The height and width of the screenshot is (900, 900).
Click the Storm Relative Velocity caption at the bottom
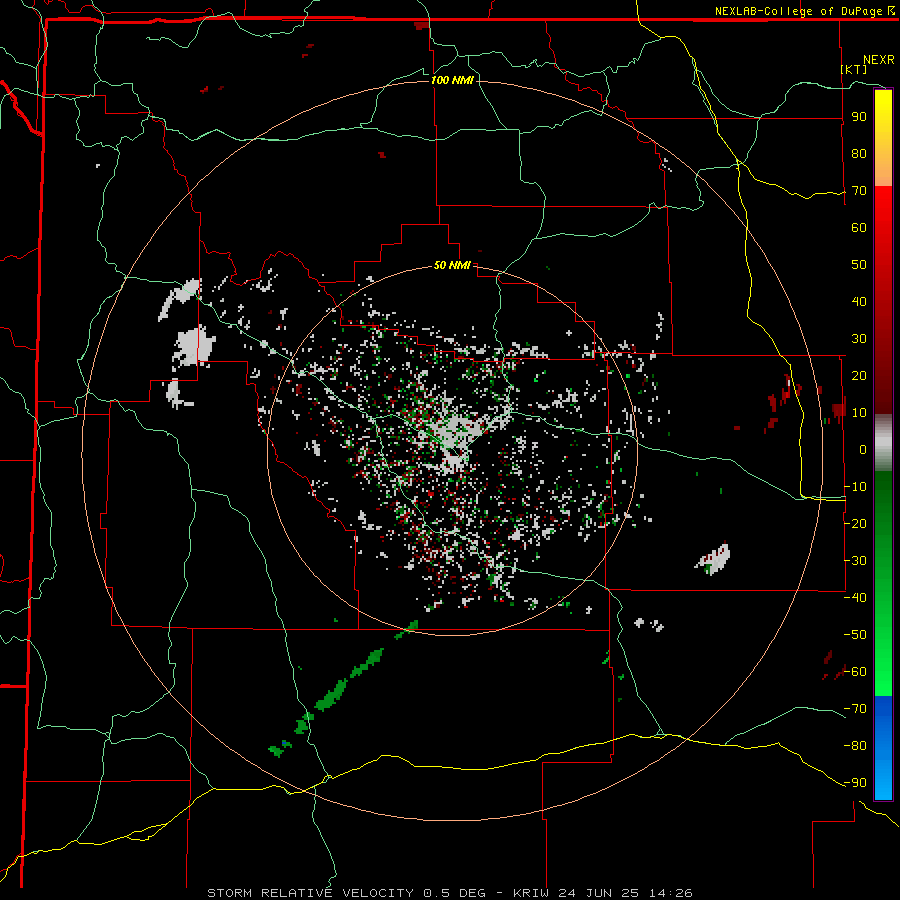pyautogui.click(x=450, y=893)
